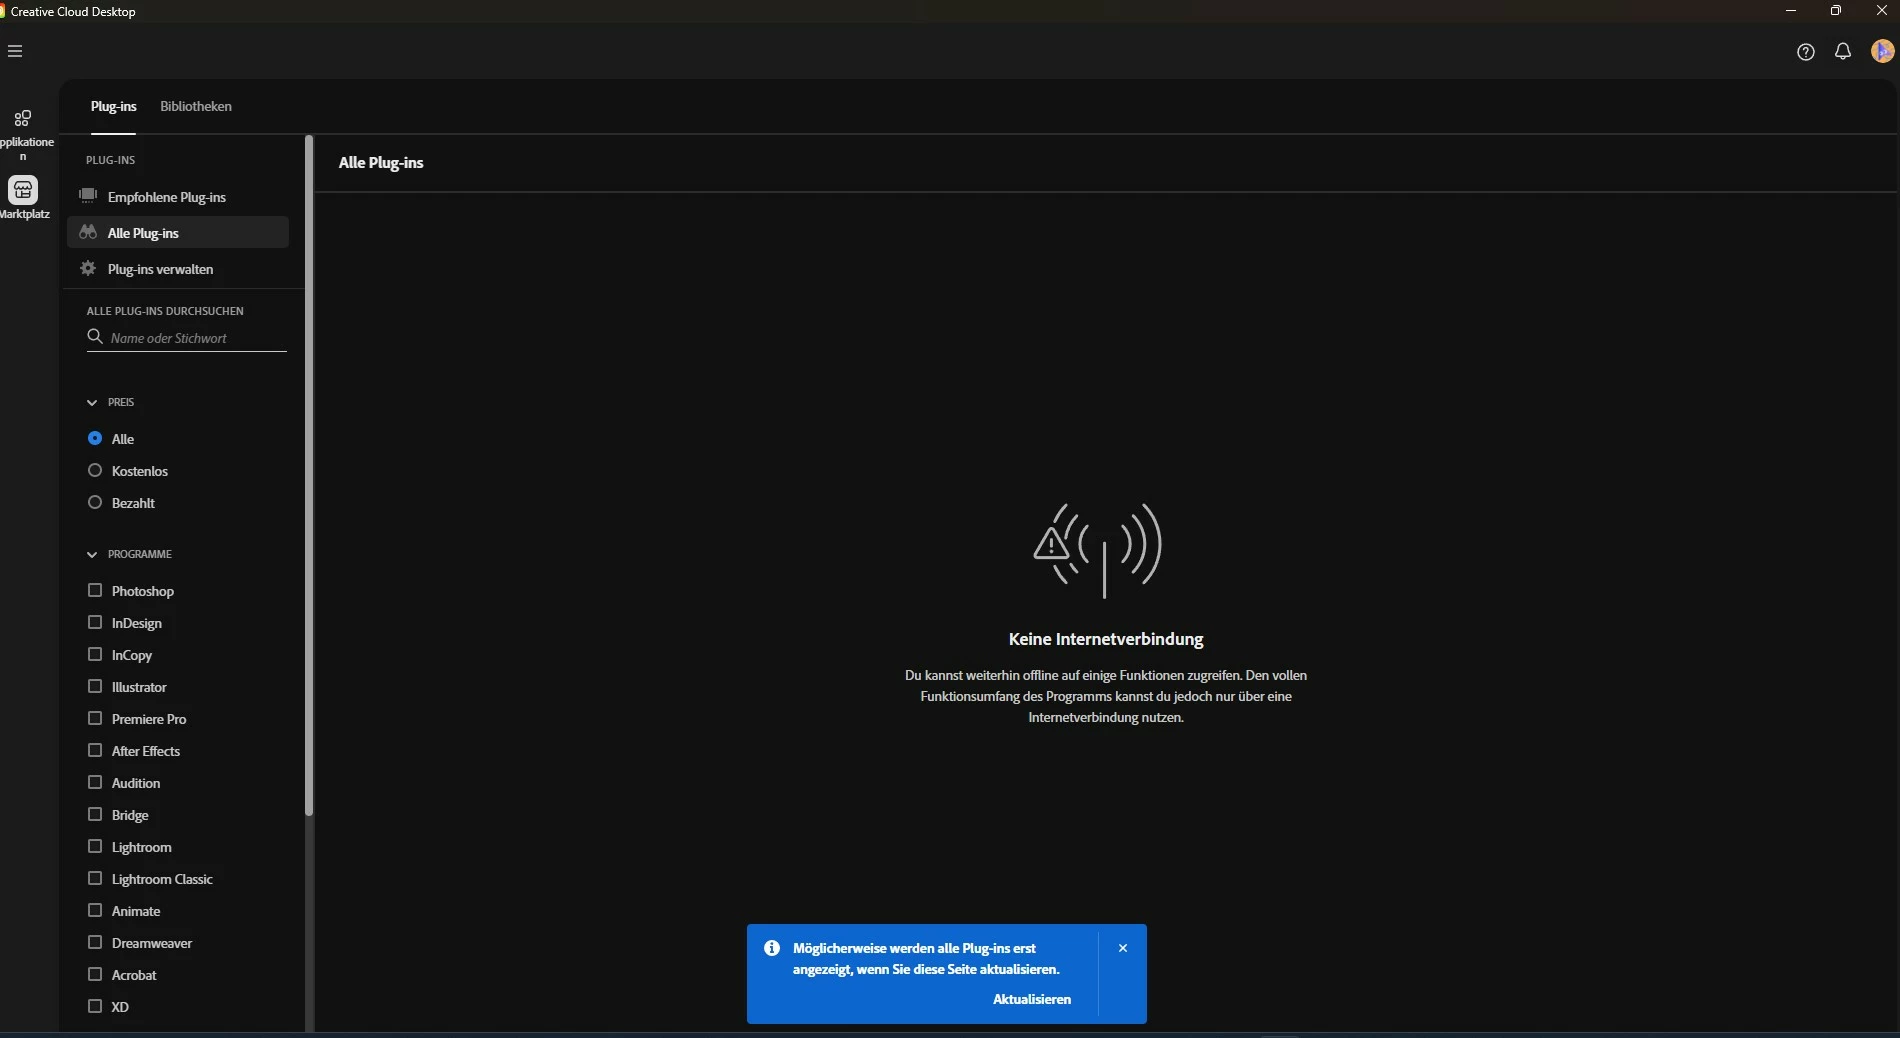This screenshot has height=1038, width=1900.
Task: Check the XD checkbox
Action: [x=95, y=1006]
